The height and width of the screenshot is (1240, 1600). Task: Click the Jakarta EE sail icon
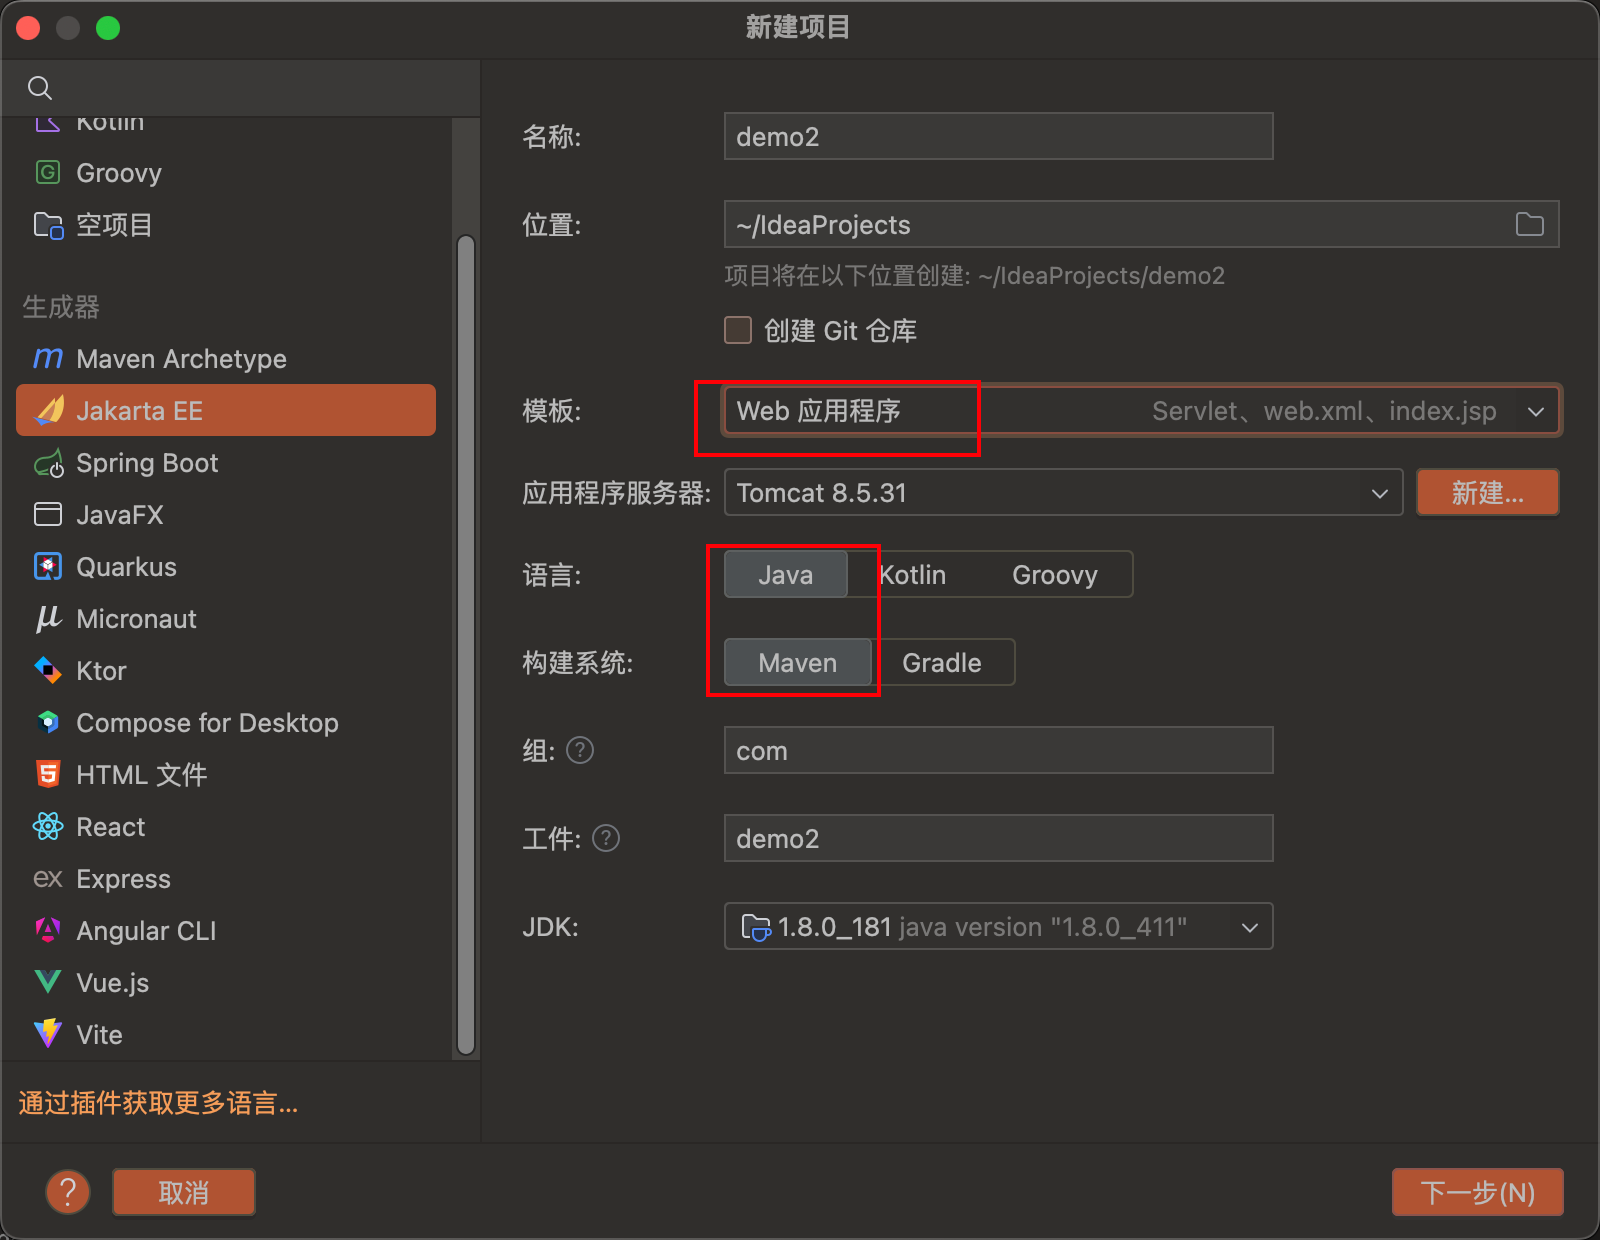pos(49,411)
